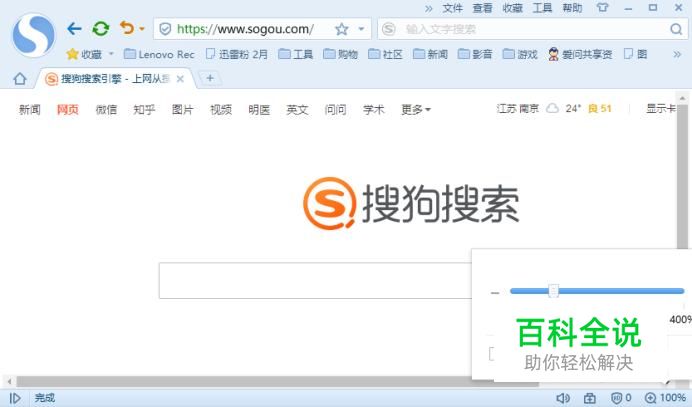Image resolution: width=692 pixels, height=407 pixels.
Task: Click the security shield in the address bar
Action: click(x=165, y=29)
